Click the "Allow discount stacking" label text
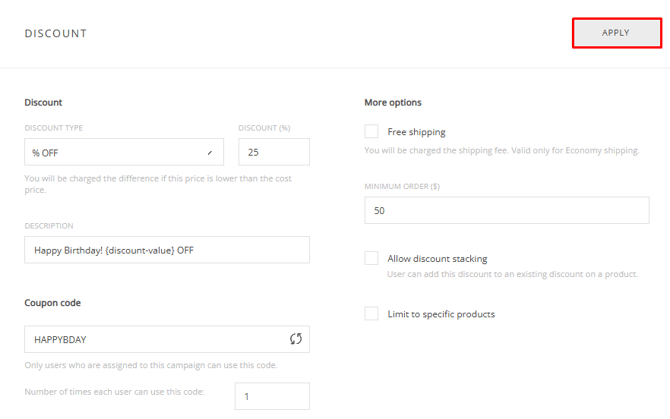This screenshot has width=670, height=419. pyautogui.click(x=437, y=259)
